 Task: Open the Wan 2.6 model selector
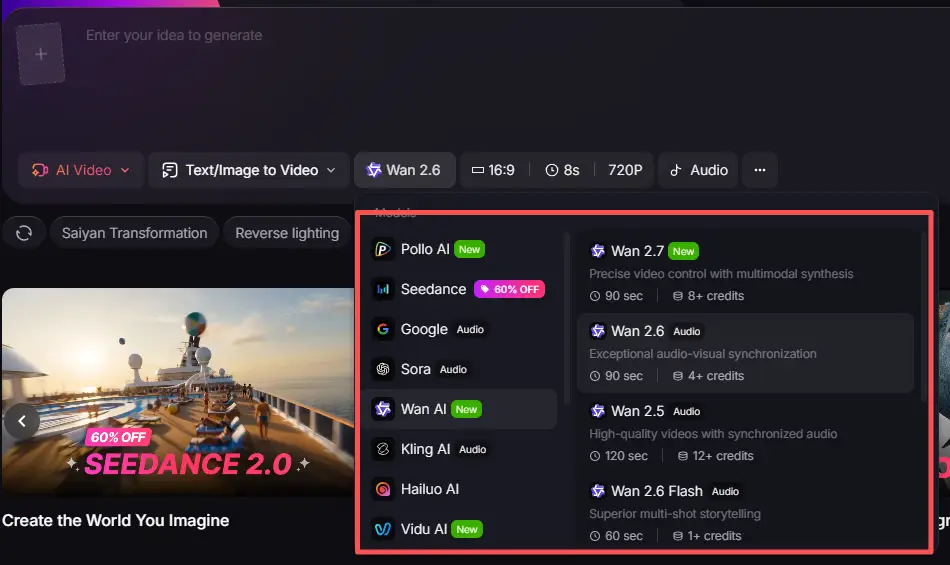(404, 170)
